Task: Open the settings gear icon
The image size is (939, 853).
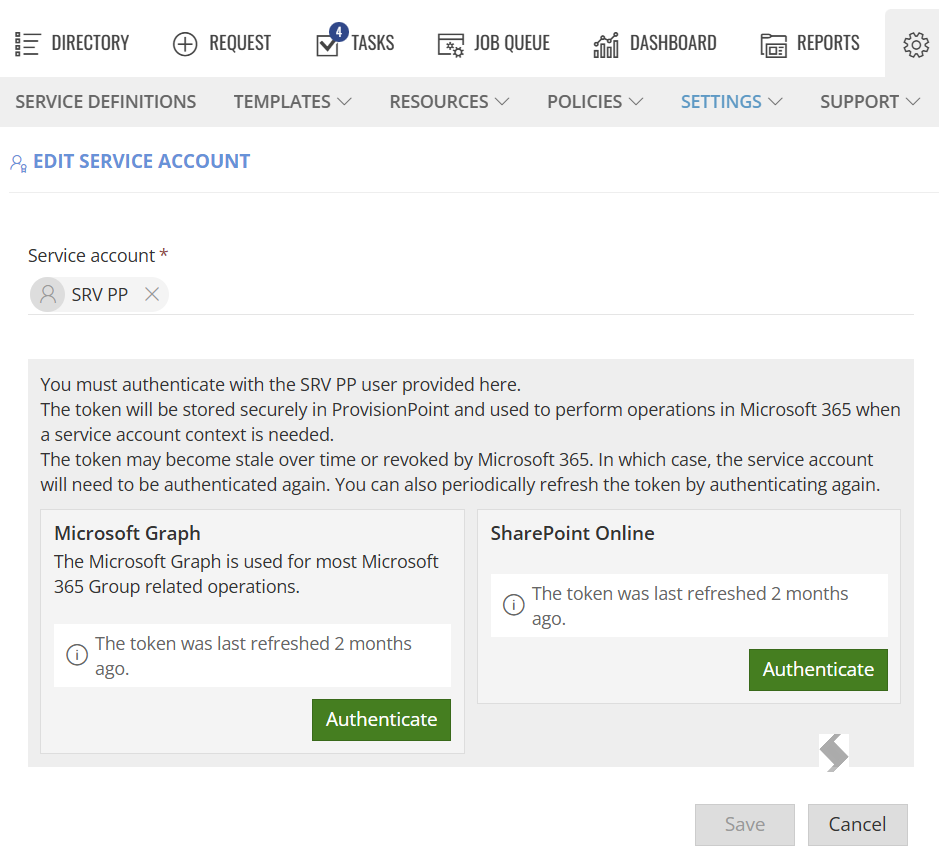Action: tap(916, 44)
